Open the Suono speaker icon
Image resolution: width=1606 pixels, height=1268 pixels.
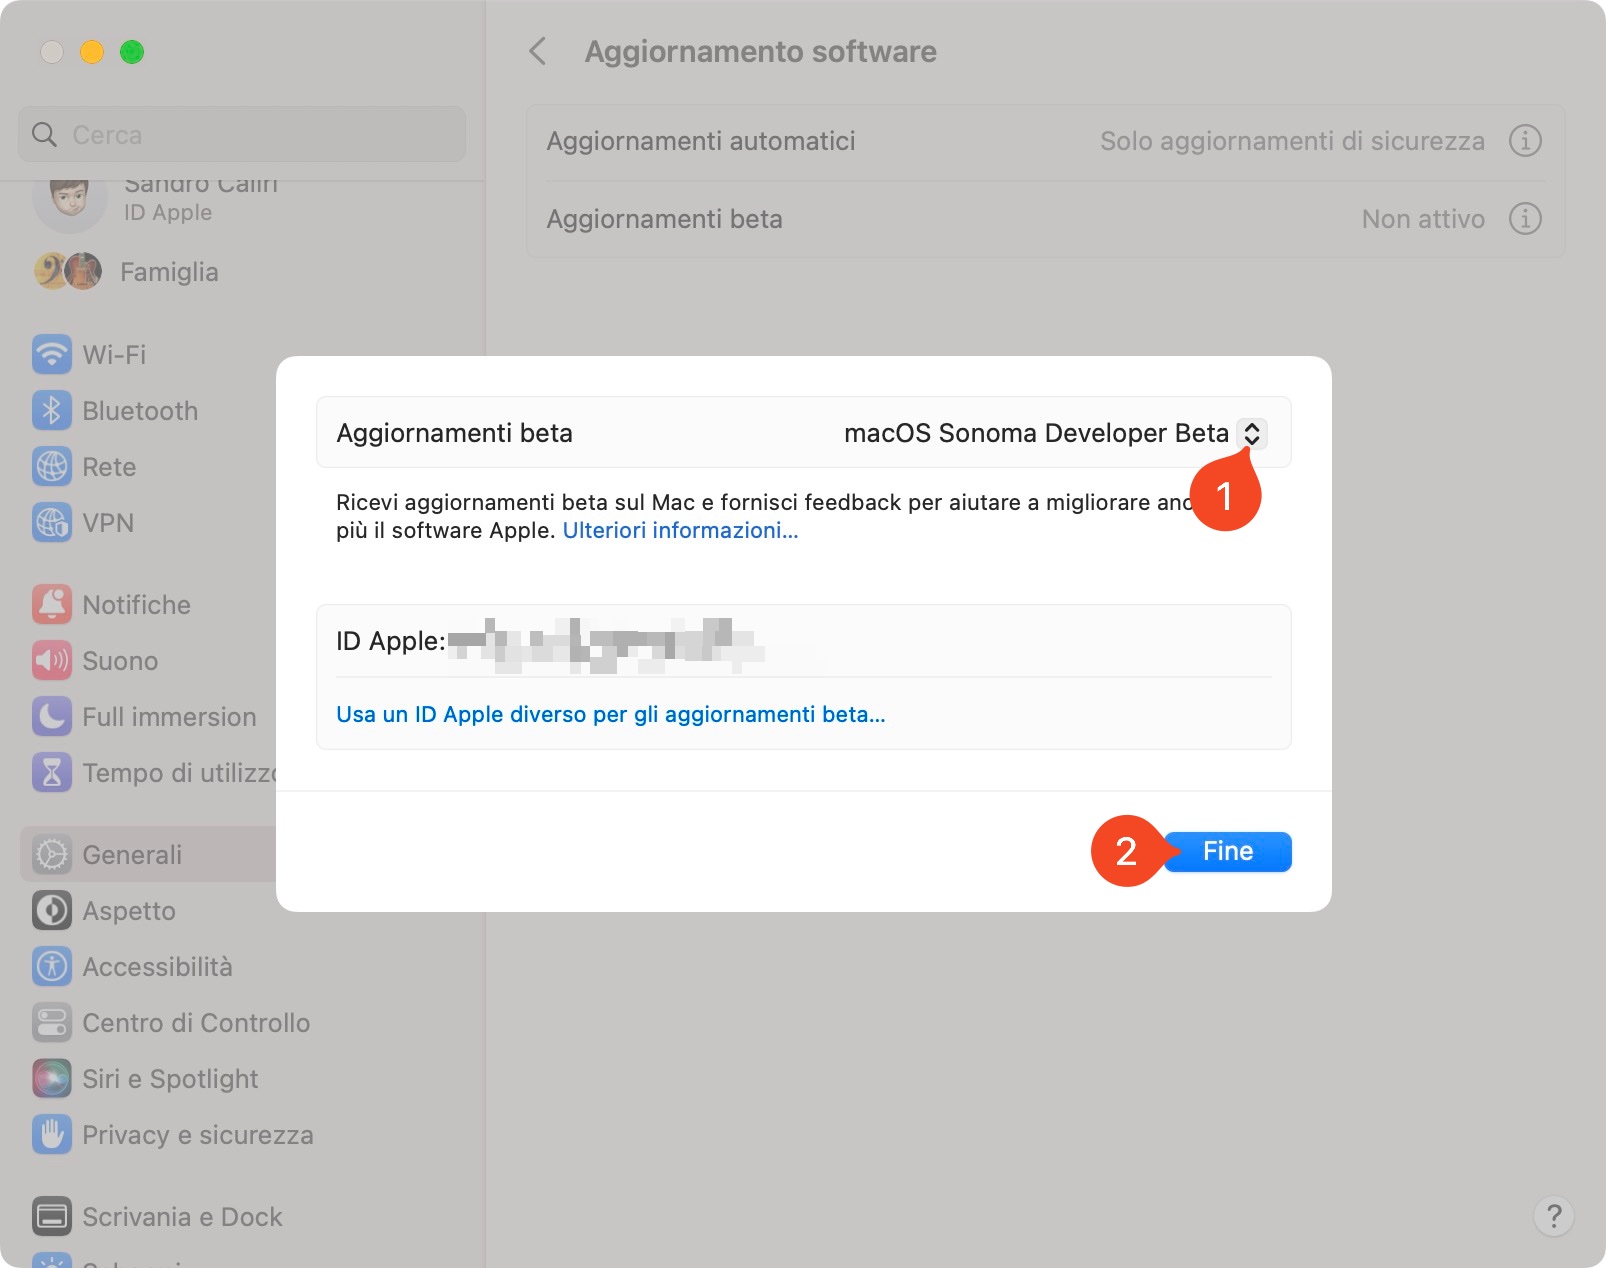click(52, 660)
